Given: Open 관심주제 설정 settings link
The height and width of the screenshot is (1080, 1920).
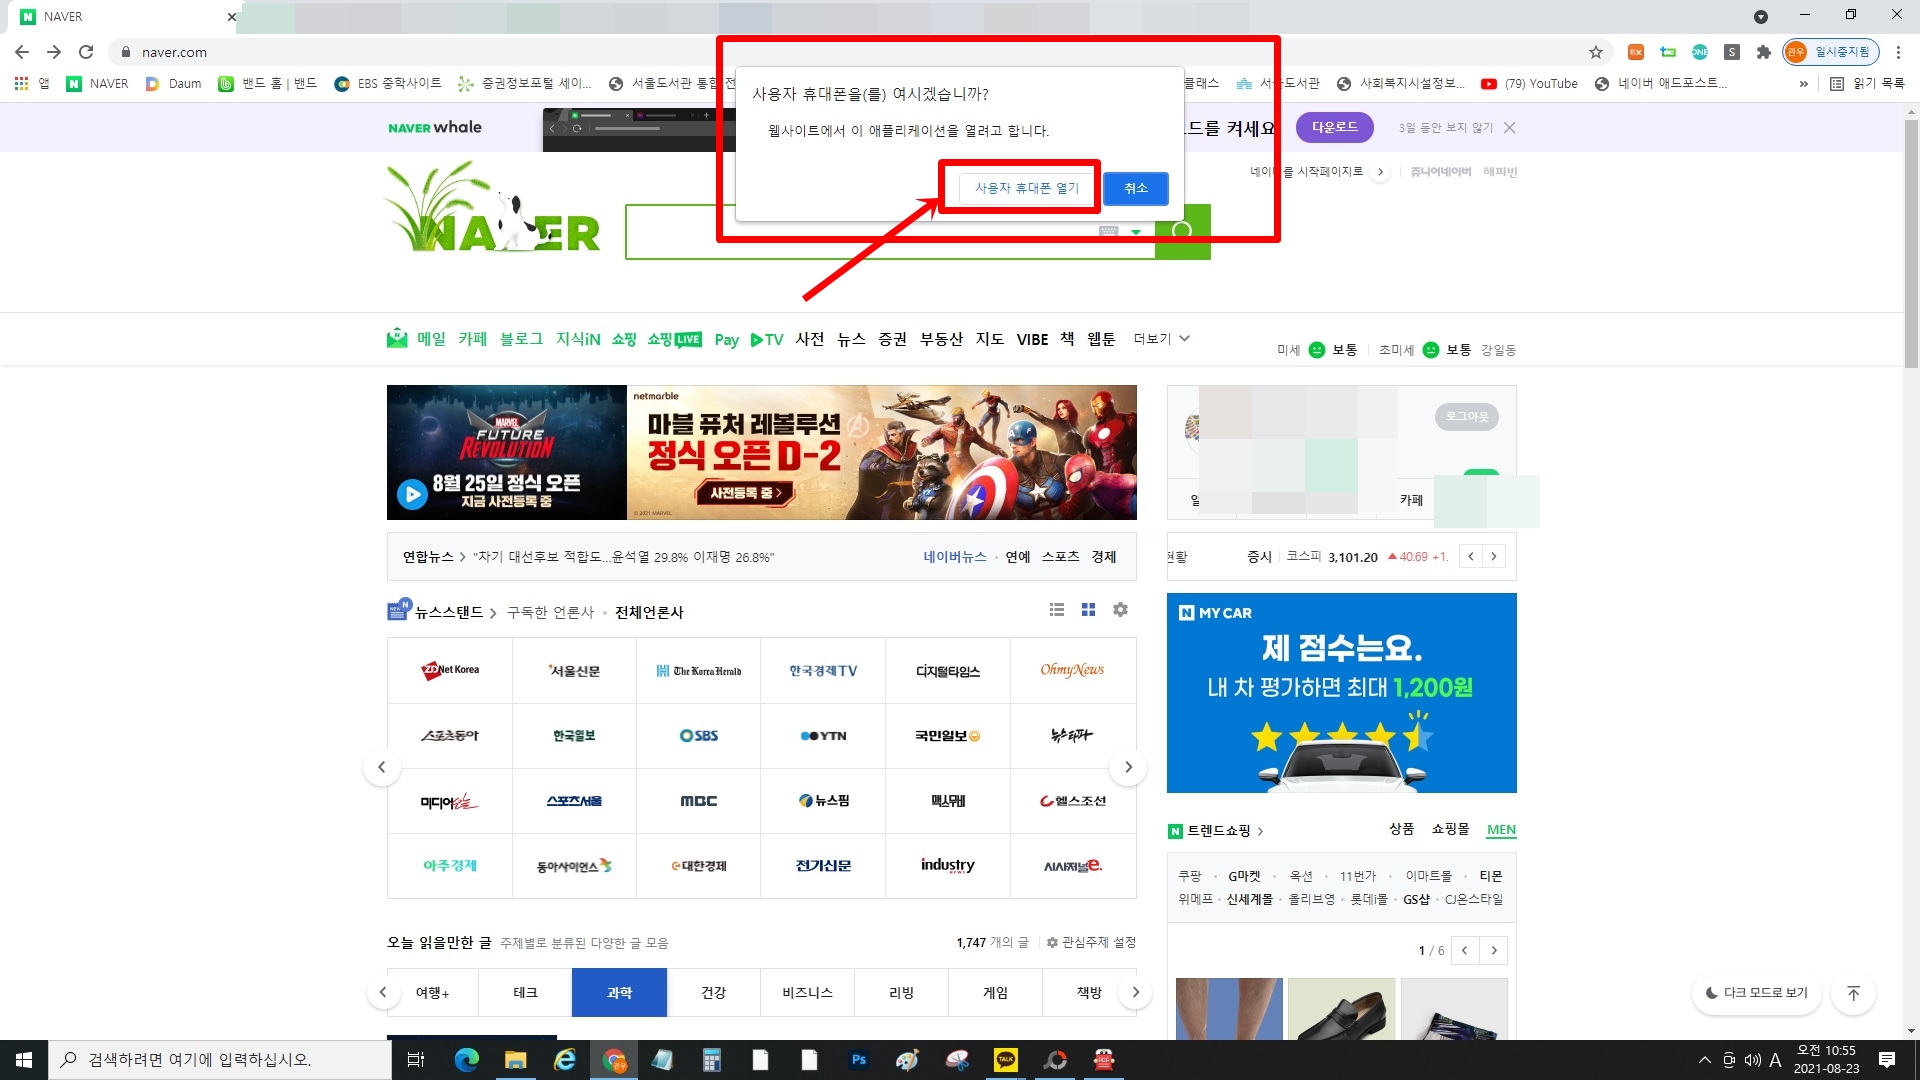Looking at the screenshot, I should 1091,943.
